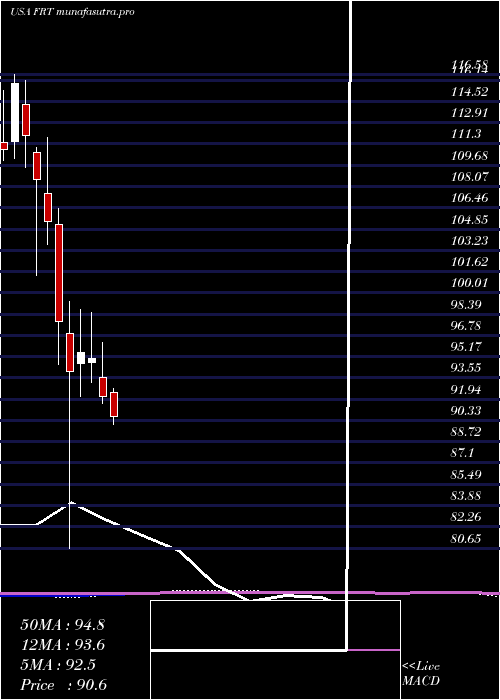
Task: Click the Price : 90.6 reading
Action: [63, 685]
